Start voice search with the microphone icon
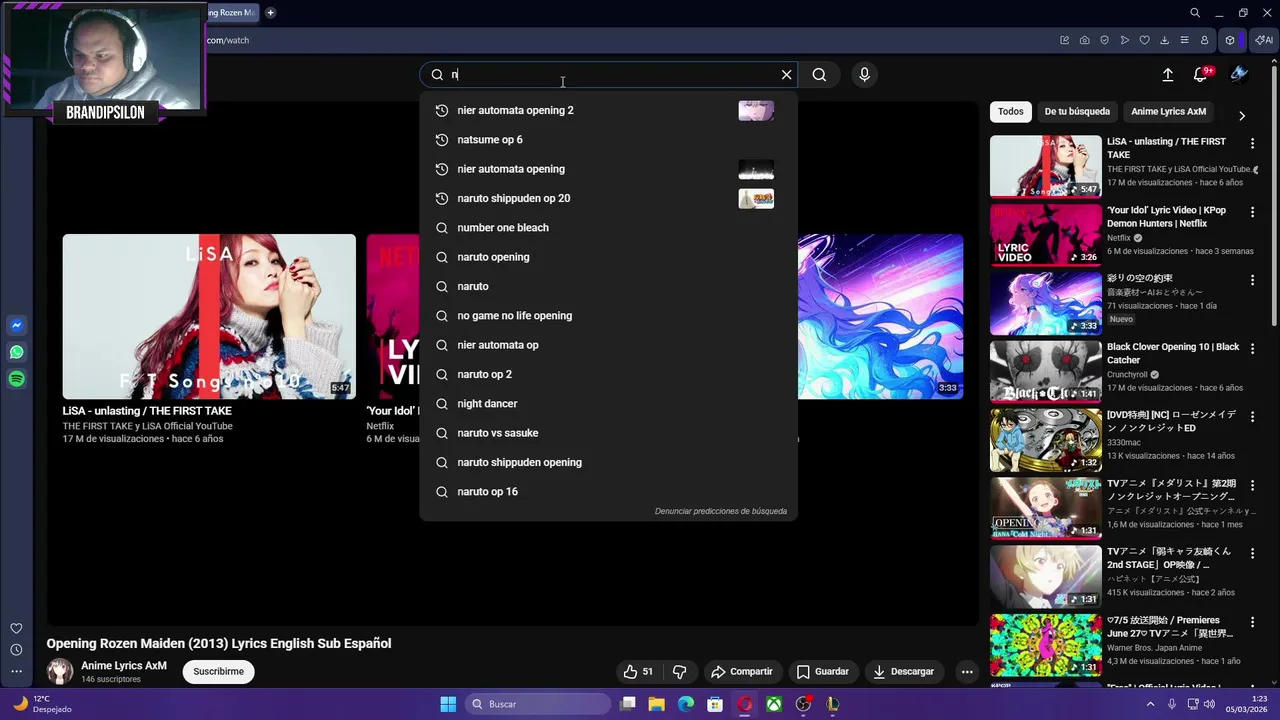 coord(864,75)
